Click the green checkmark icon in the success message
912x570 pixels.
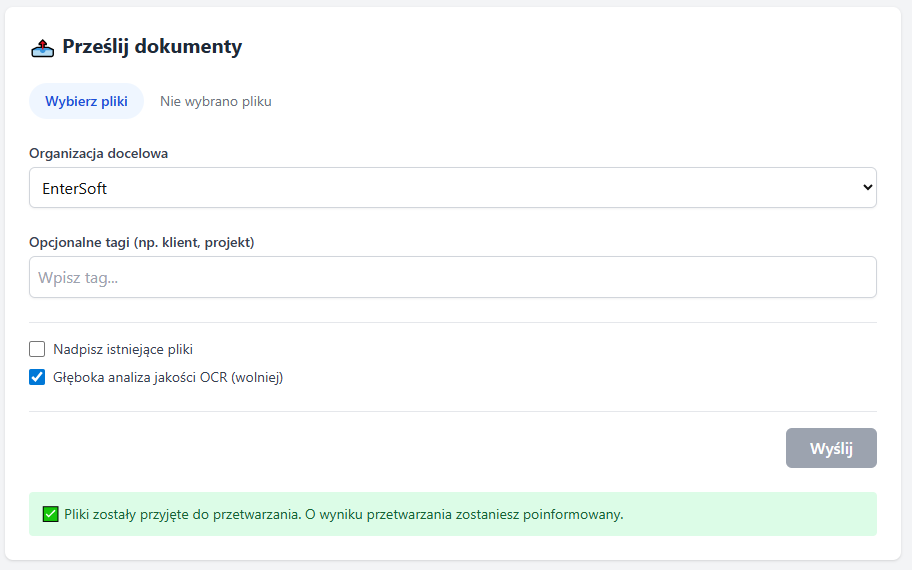[x=51, y=514]
